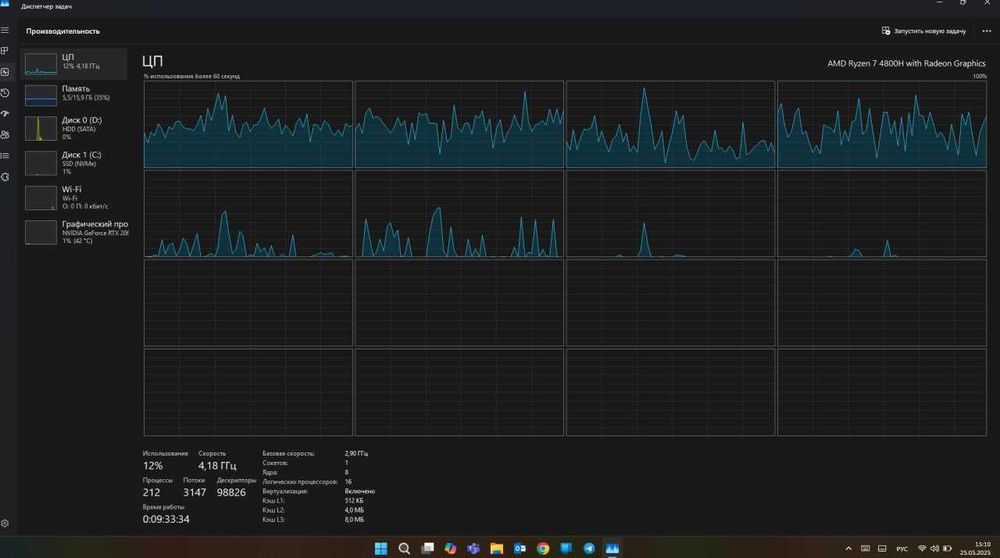This screenshot has height=558, width=1000.
Task: Select the Графический процессор NVIDIA item
Action: (75, 232)
